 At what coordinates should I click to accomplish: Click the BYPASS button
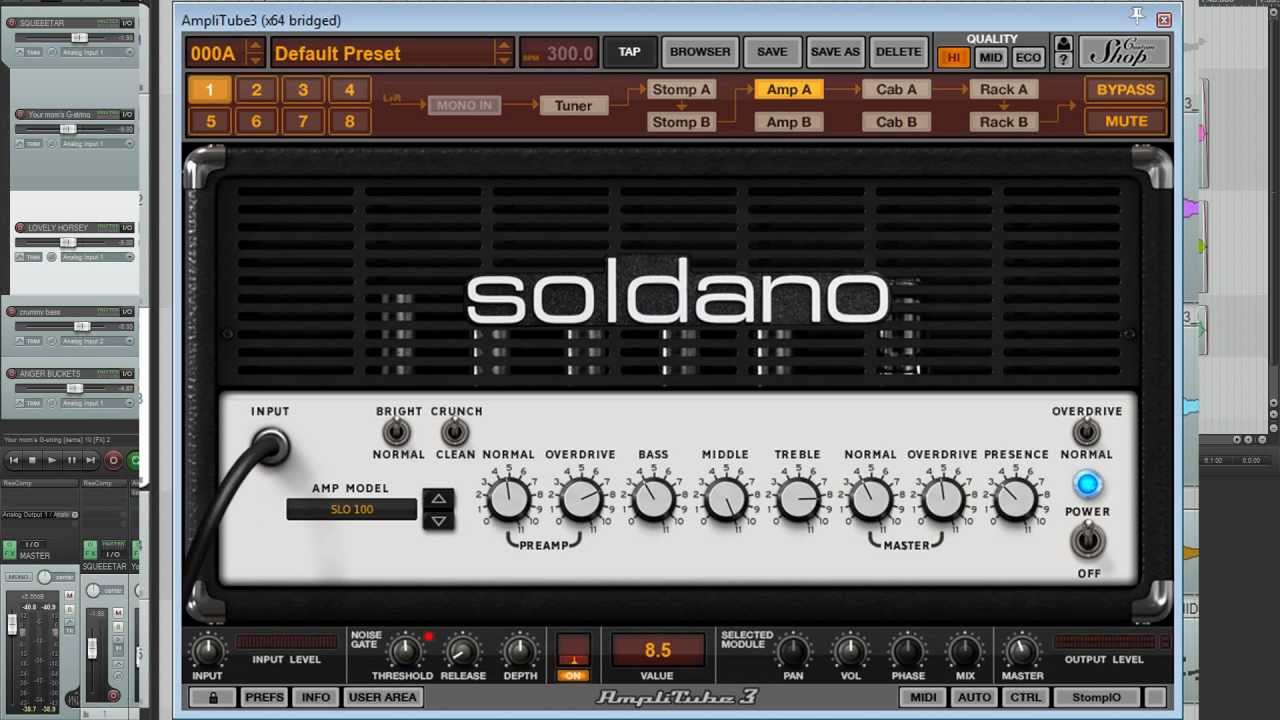pyautogui.click(x=1125, y=89)
